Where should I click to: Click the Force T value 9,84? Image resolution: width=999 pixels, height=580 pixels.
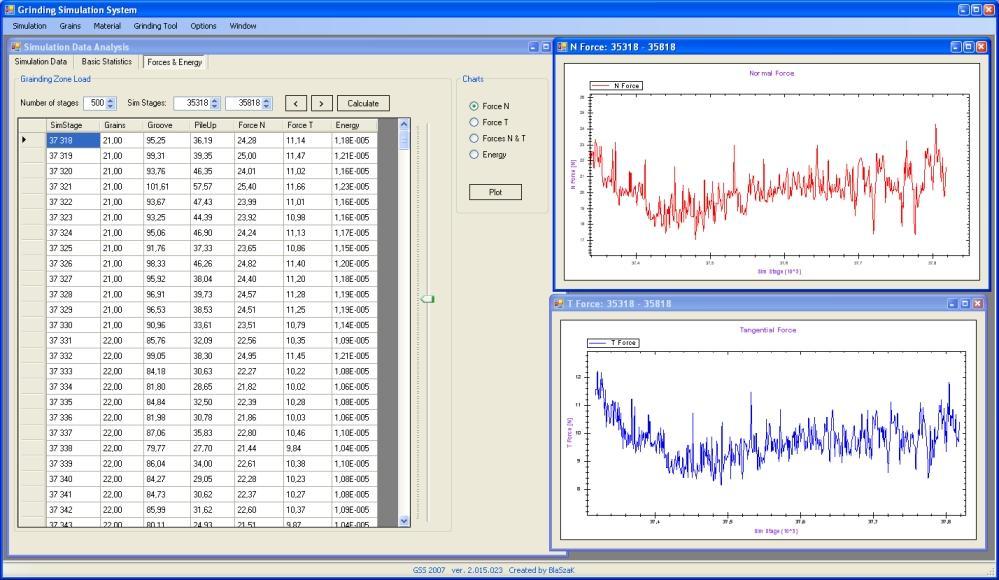point(308,448)
